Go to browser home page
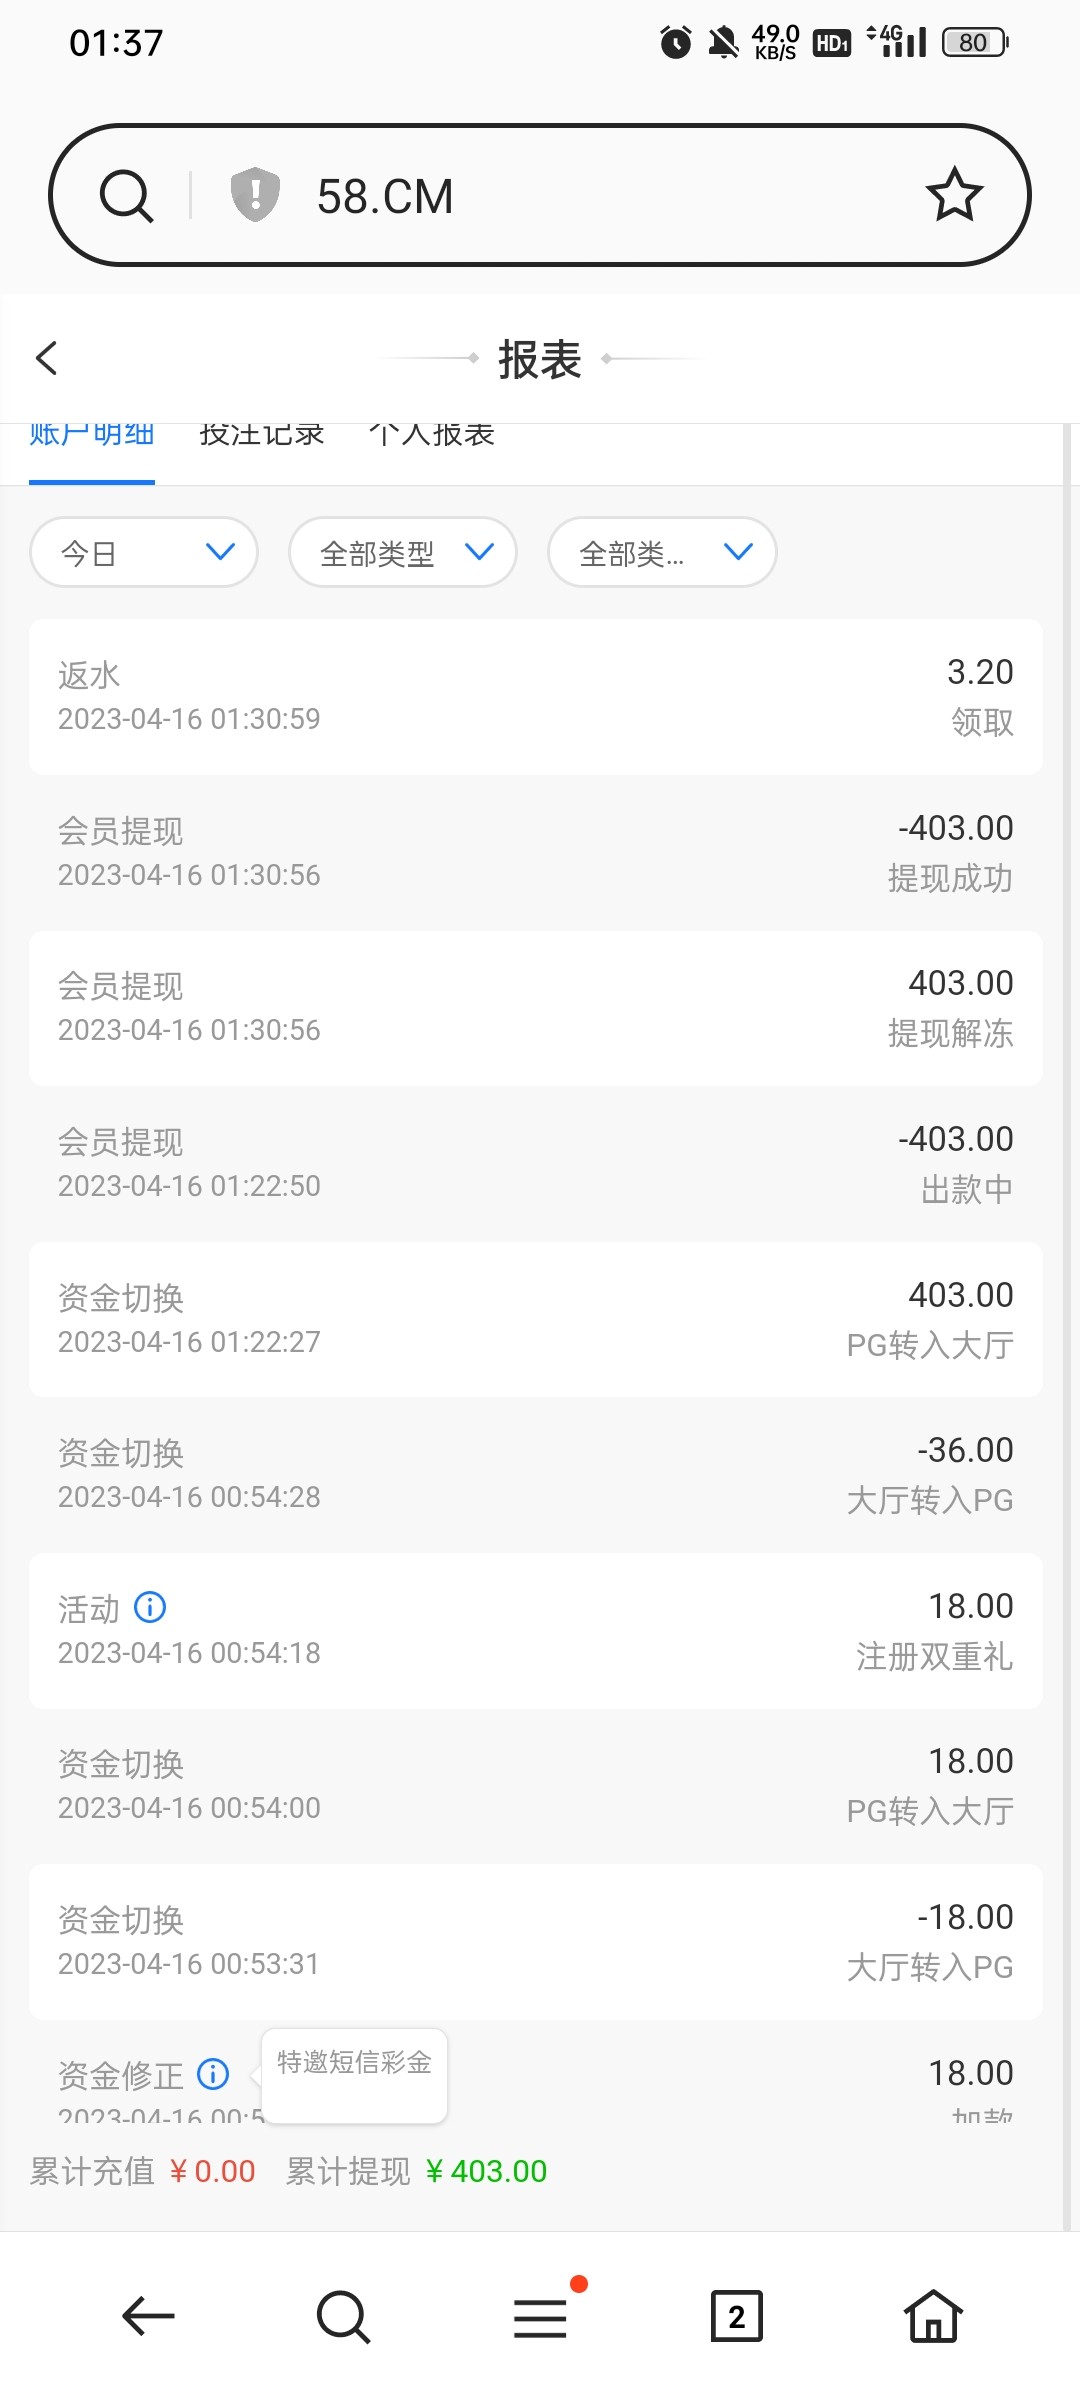 click(x=933, y=2316)
